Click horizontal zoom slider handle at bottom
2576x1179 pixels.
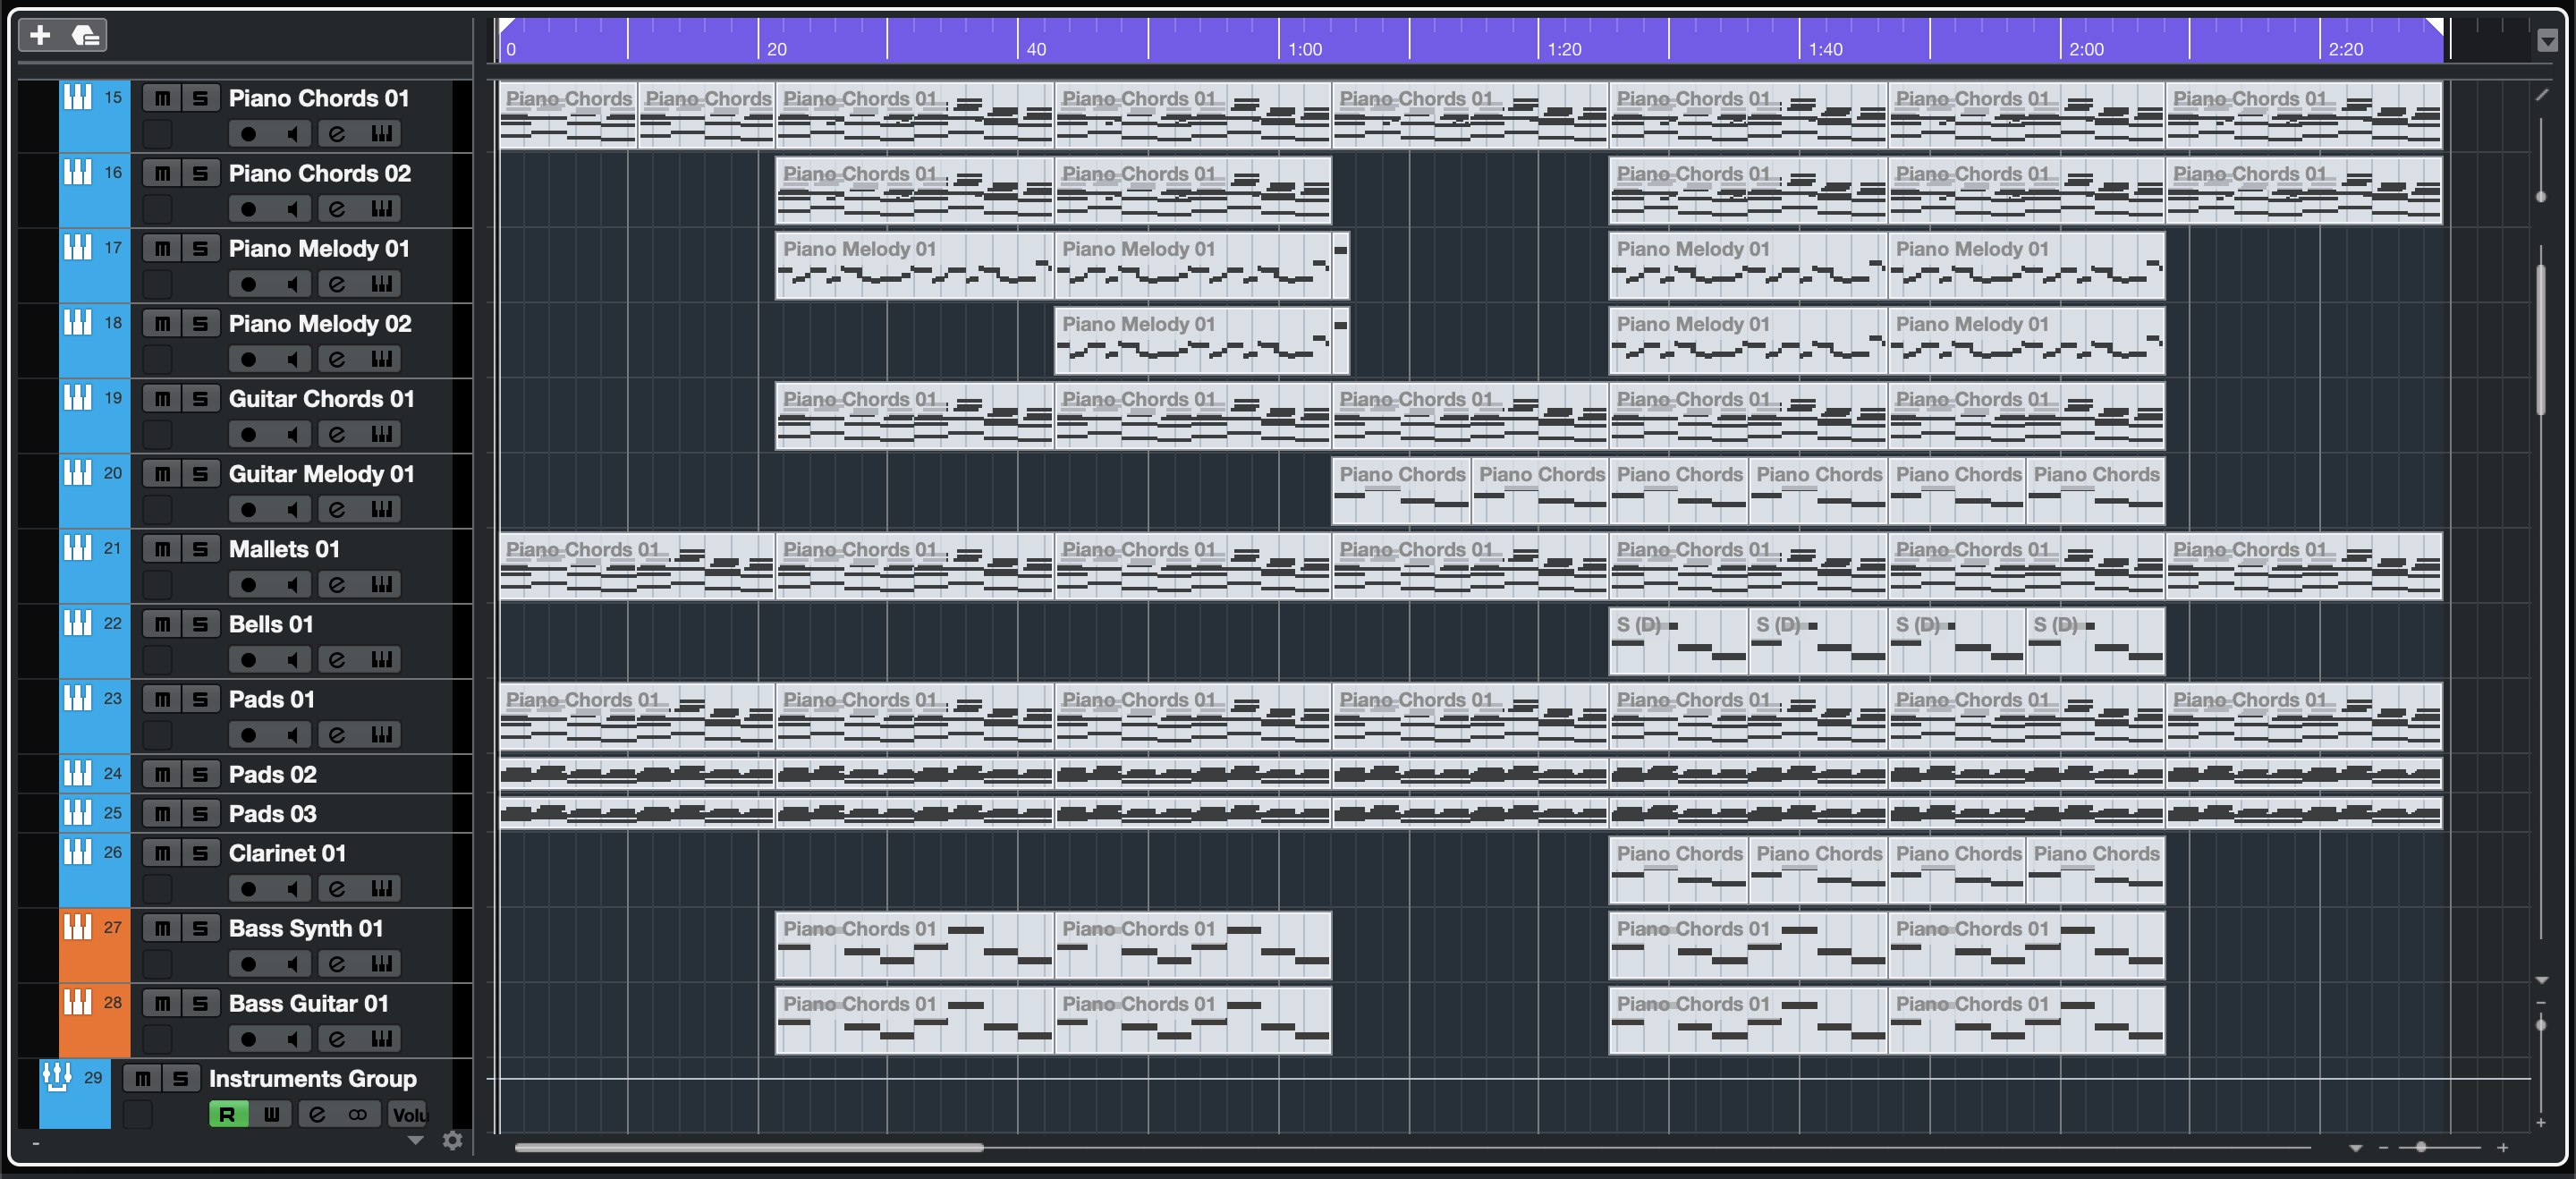click(2420, 1147)
